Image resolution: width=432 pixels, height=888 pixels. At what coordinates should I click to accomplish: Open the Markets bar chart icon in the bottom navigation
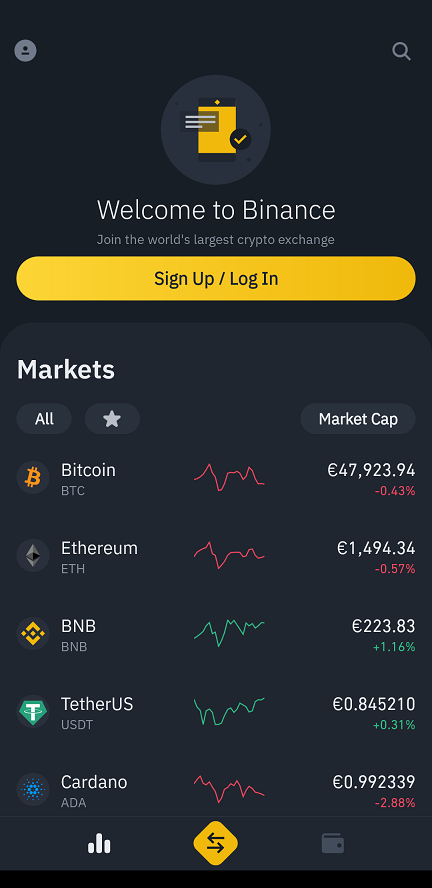pyautogui.click(x=99, y=843)
